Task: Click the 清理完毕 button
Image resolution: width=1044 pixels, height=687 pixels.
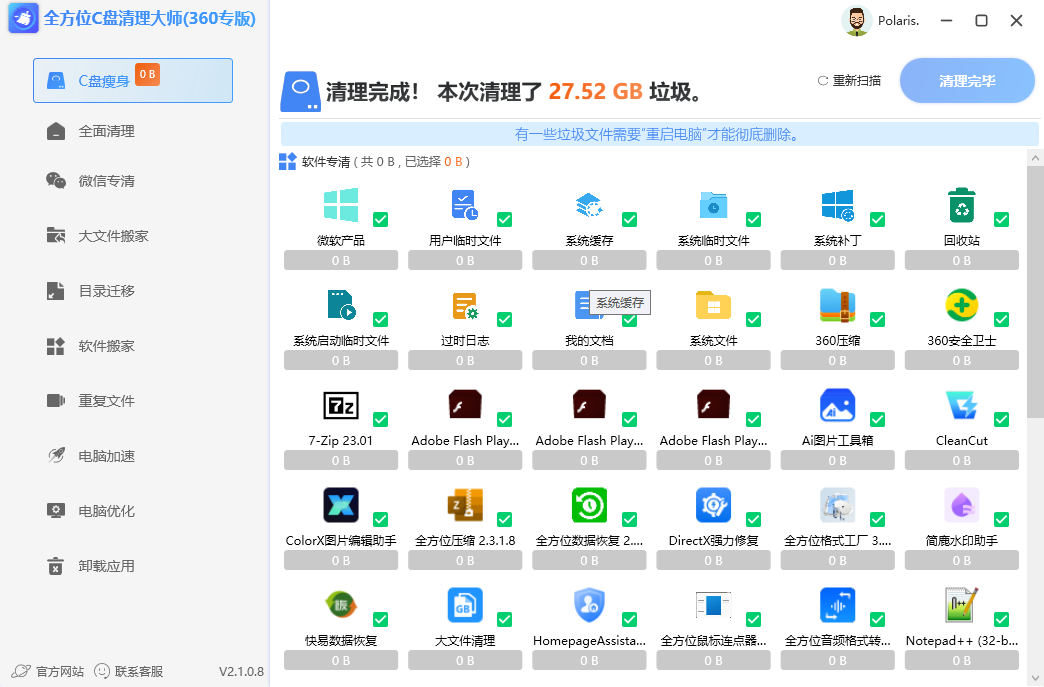Action: click(966, 79)
